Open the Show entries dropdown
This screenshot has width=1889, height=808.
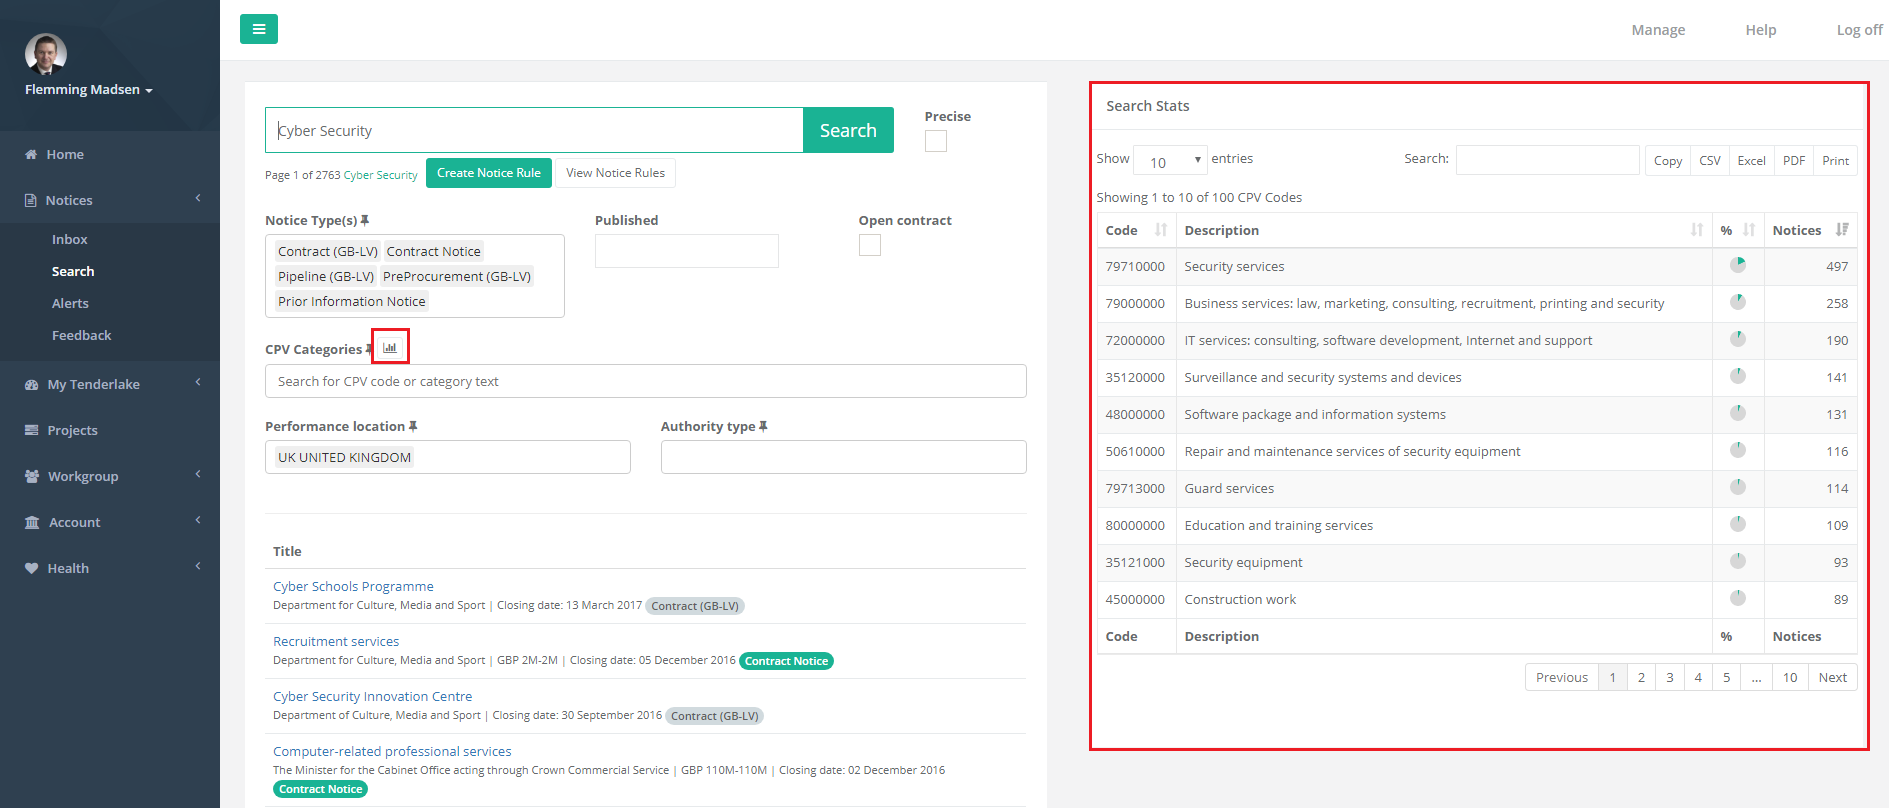click(x=1170, y=160)
